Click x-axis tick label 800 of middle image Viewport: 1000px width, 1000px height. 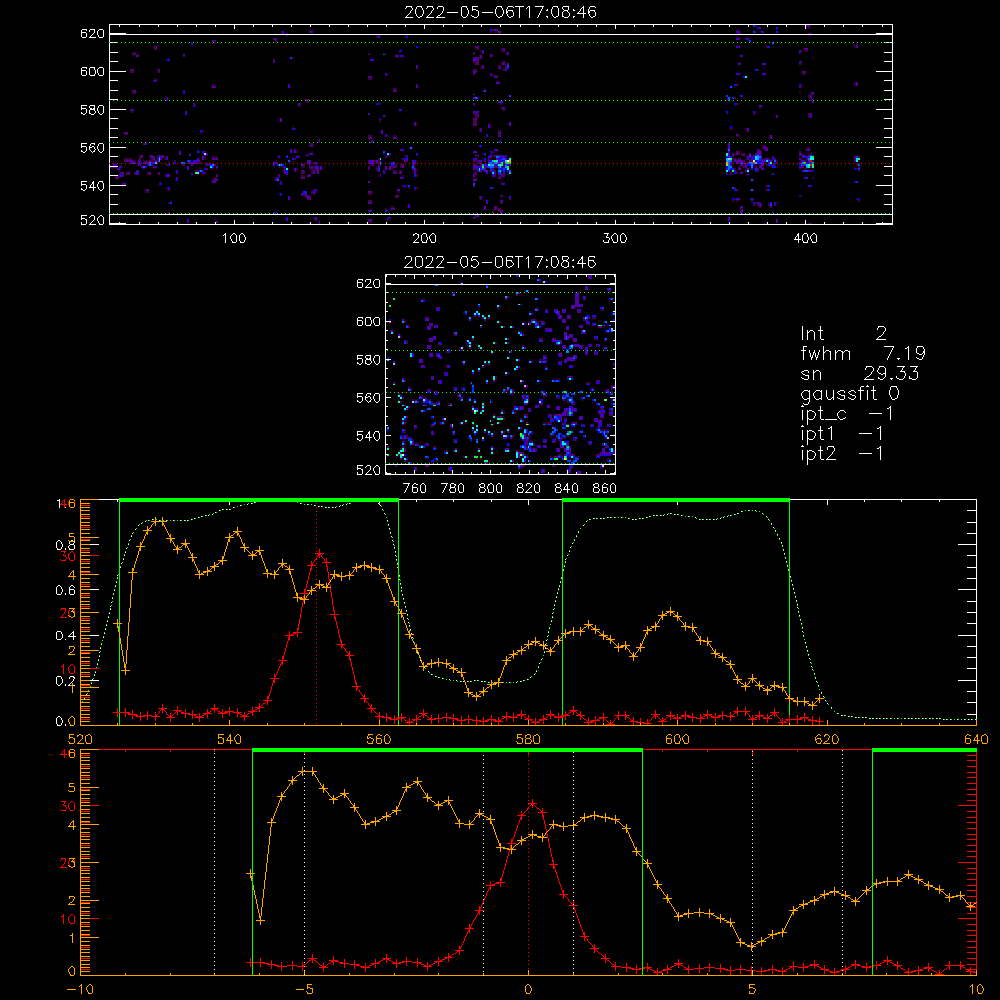[490, 489]
